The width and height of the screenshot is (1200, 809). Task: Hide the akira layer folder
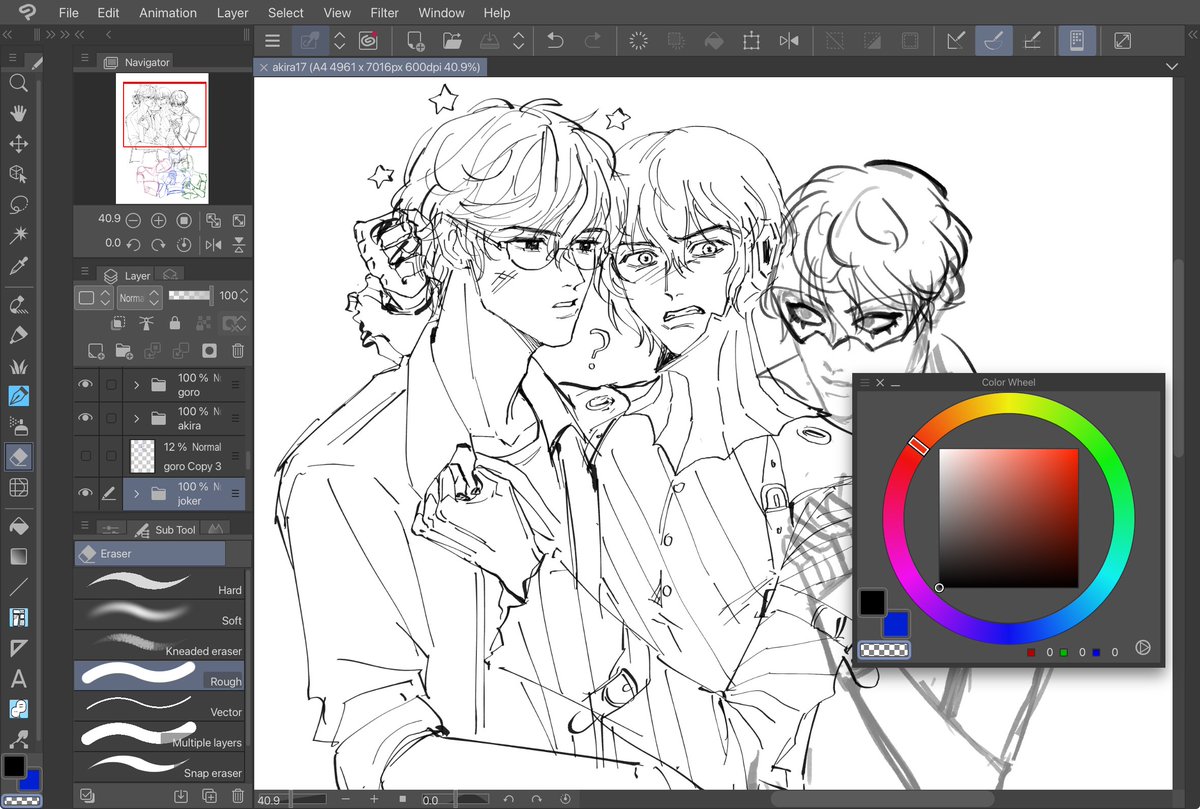pos(86,417)
